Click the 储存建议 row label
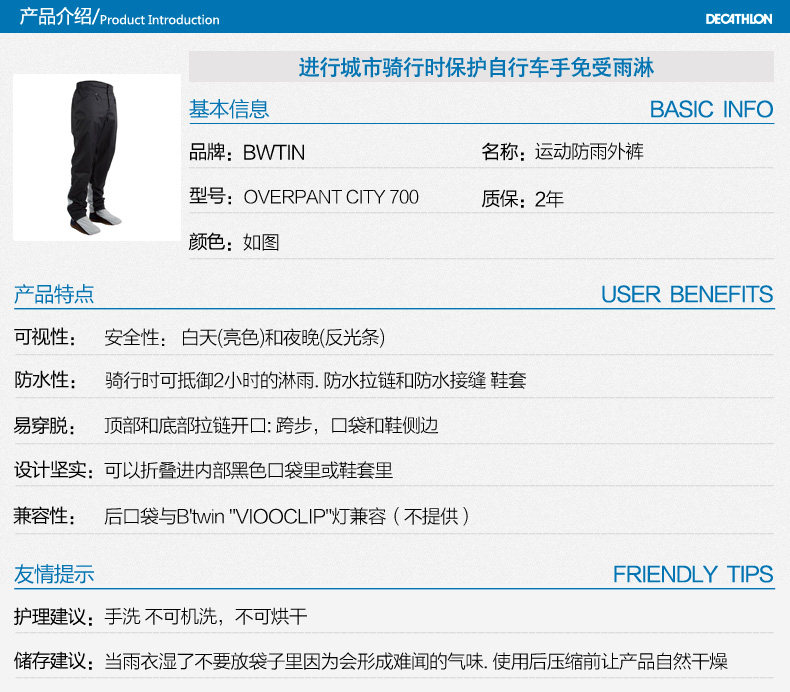Screen dimensions: 790x692 click(x=54, y=661)
